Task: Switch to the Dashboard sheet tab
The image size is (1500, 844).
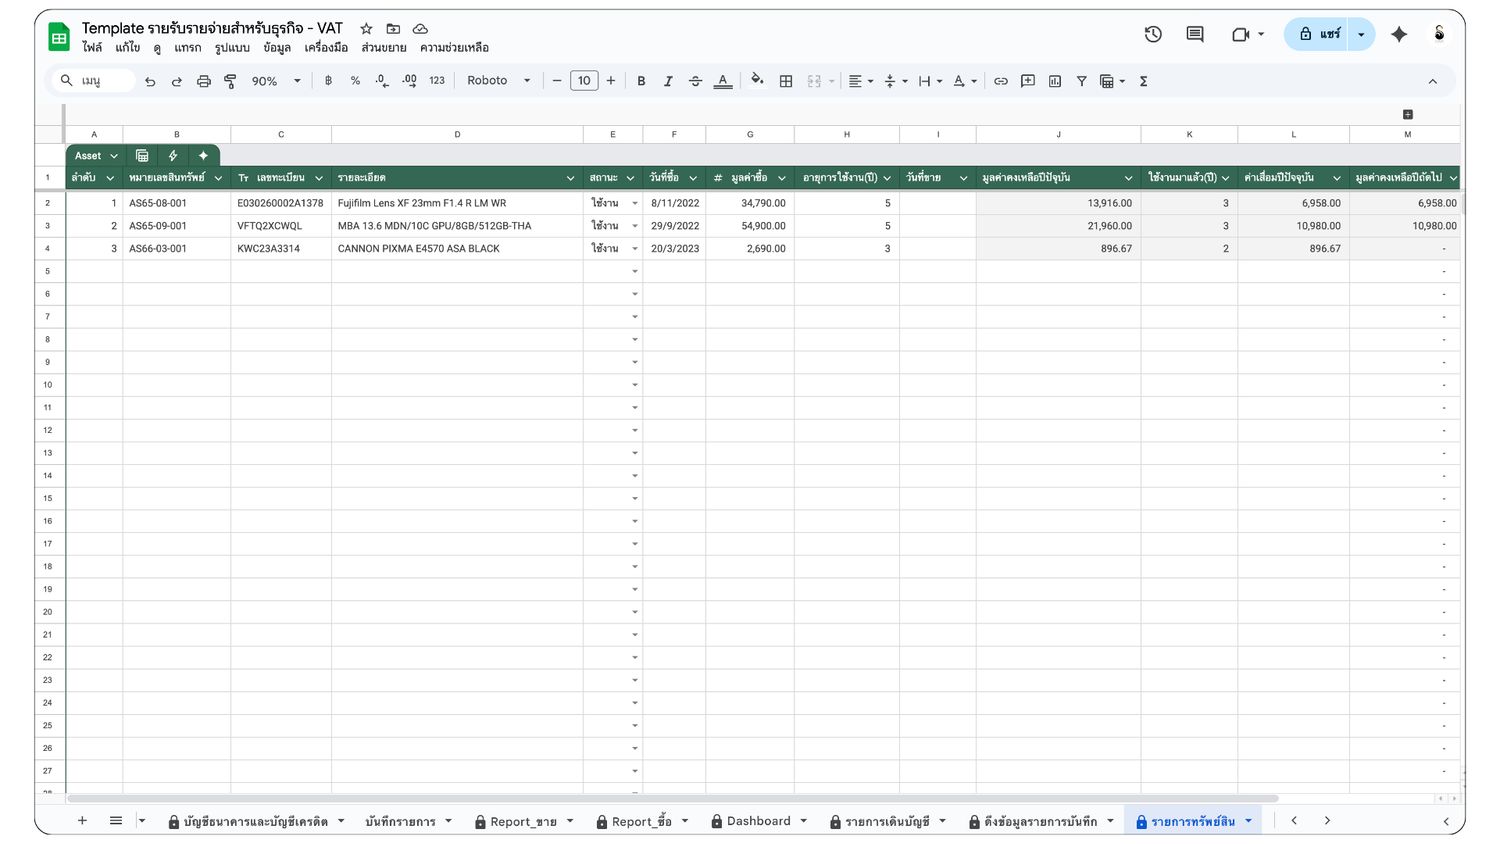Action: [758, 821]
